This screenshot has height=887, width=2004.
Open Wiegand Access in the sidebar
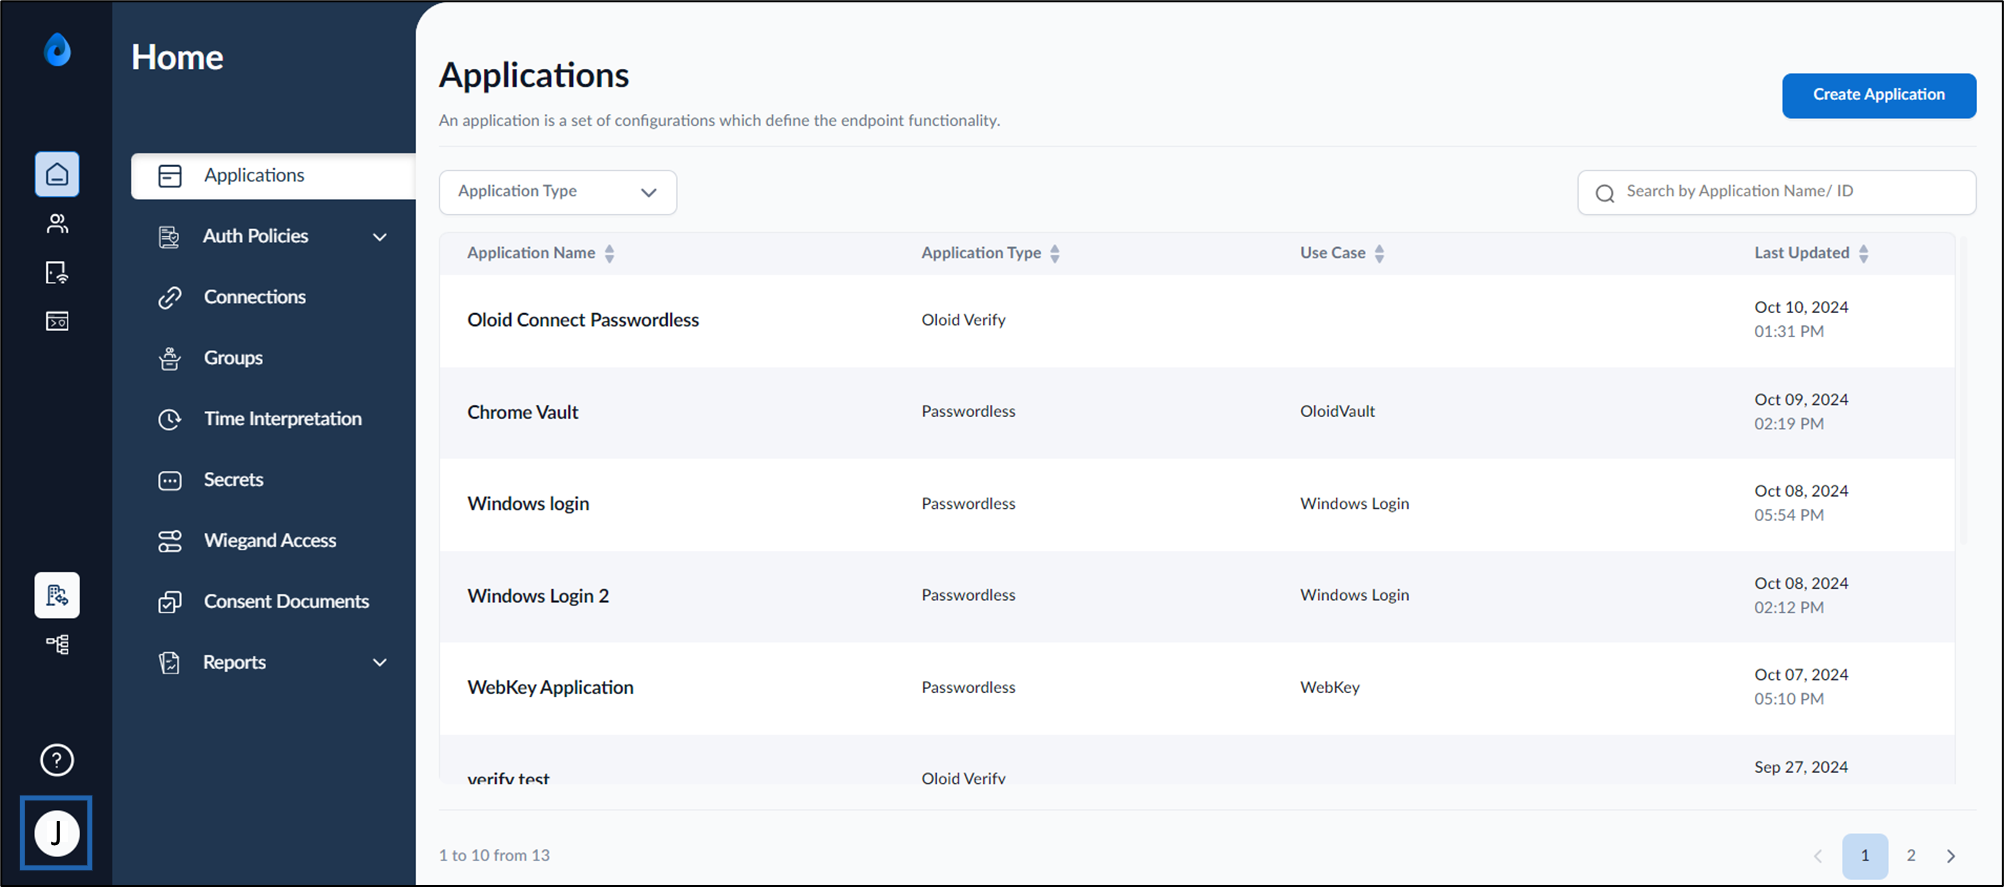point(270,541)
